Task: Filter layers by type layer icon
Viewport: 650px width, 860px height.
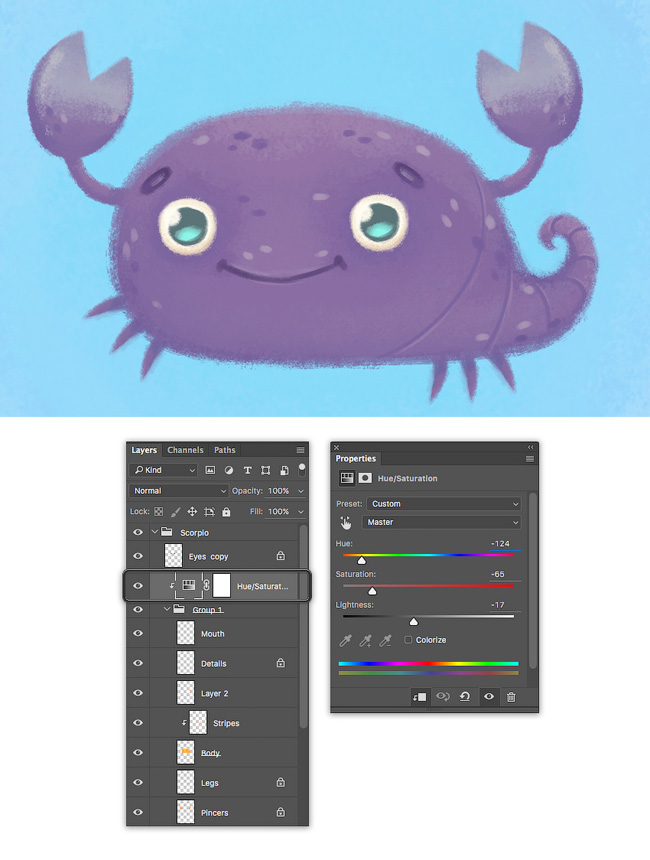Action: pos(247,470)
